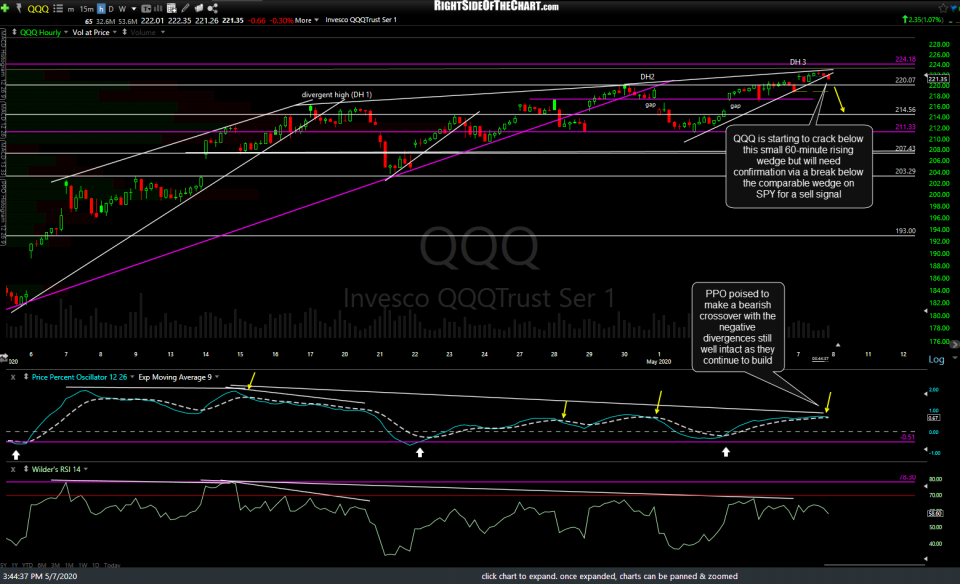Click the green plus add-symbol icon
The image size is (960, 584).
point(5,8)
